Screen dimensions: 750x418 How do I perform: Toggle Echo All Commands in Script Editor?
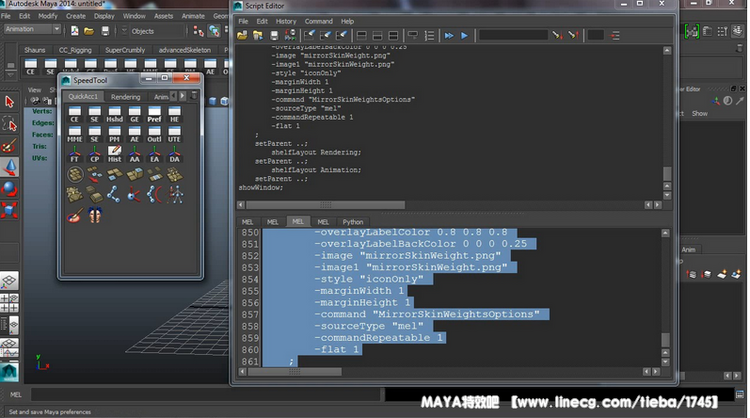412,35
